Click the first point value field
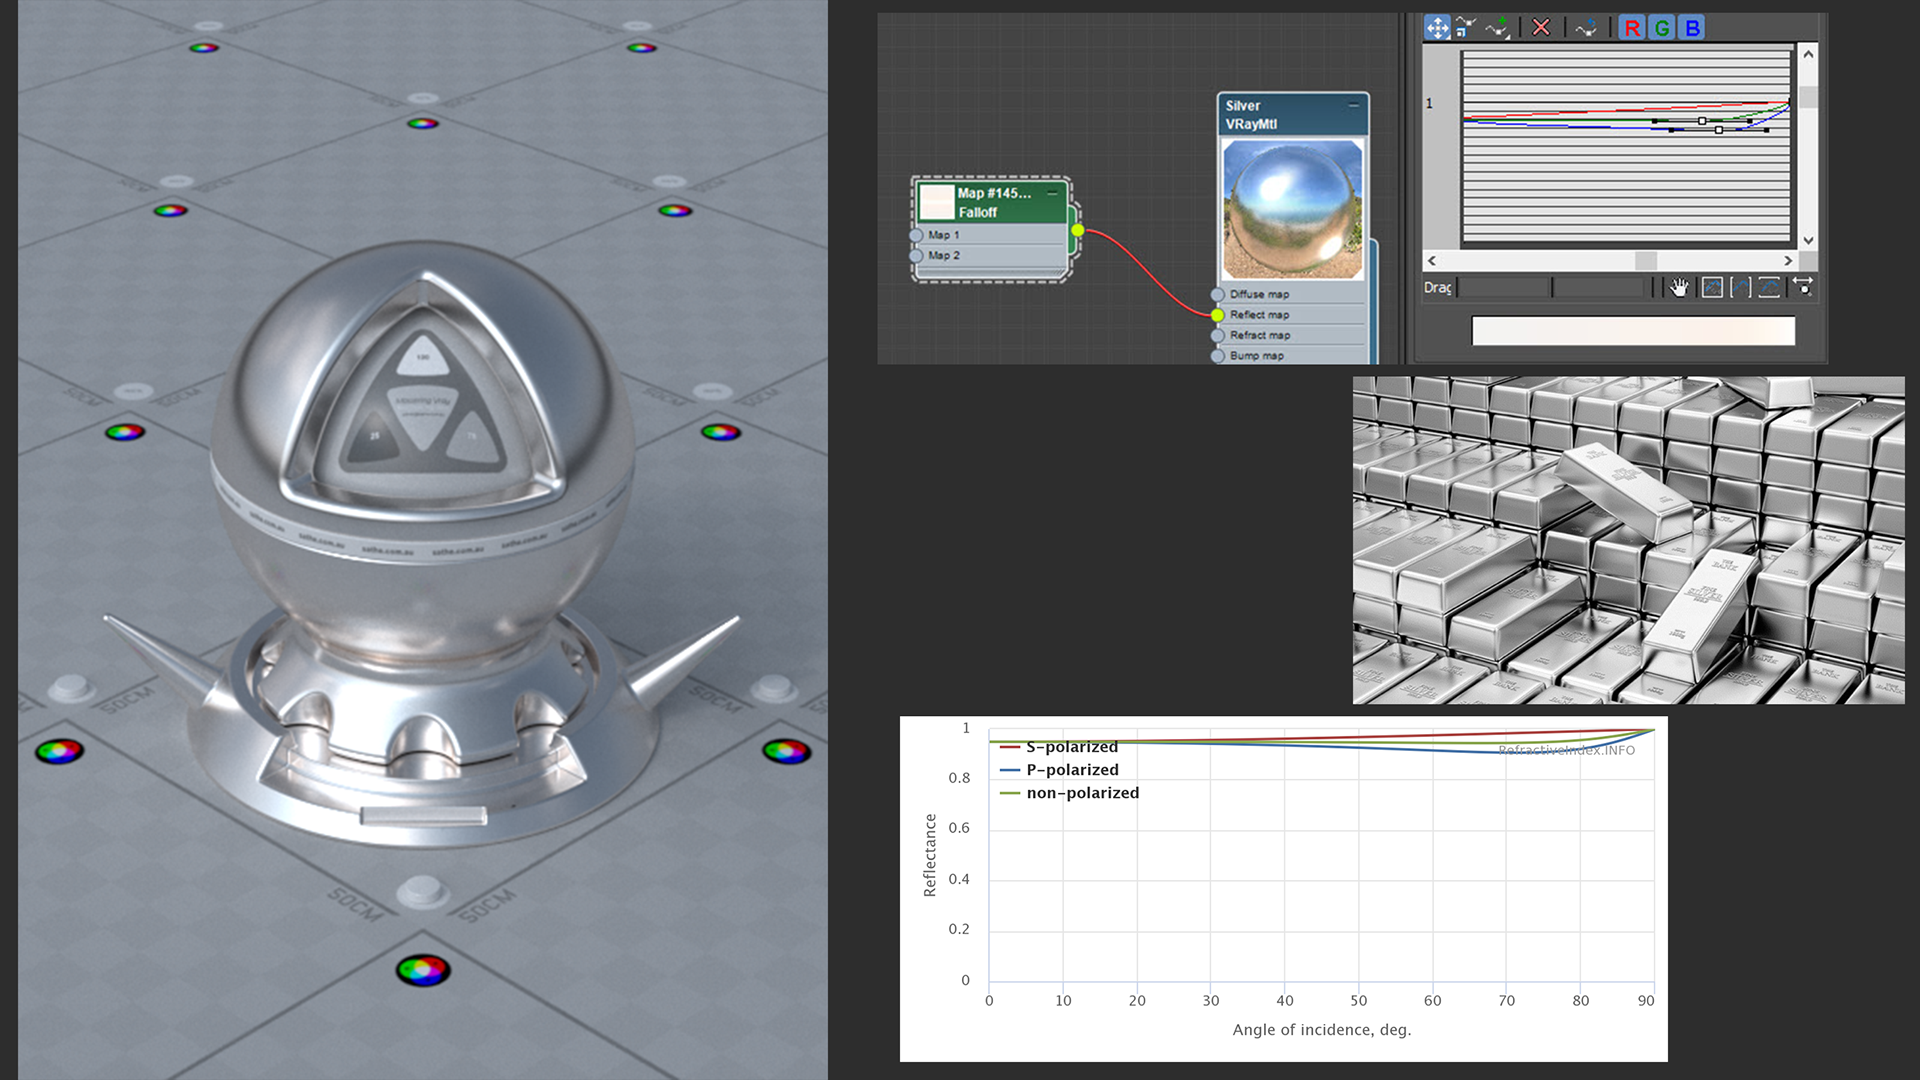The width and height of the screenshot is (1920, 1080). (1504, 288)
